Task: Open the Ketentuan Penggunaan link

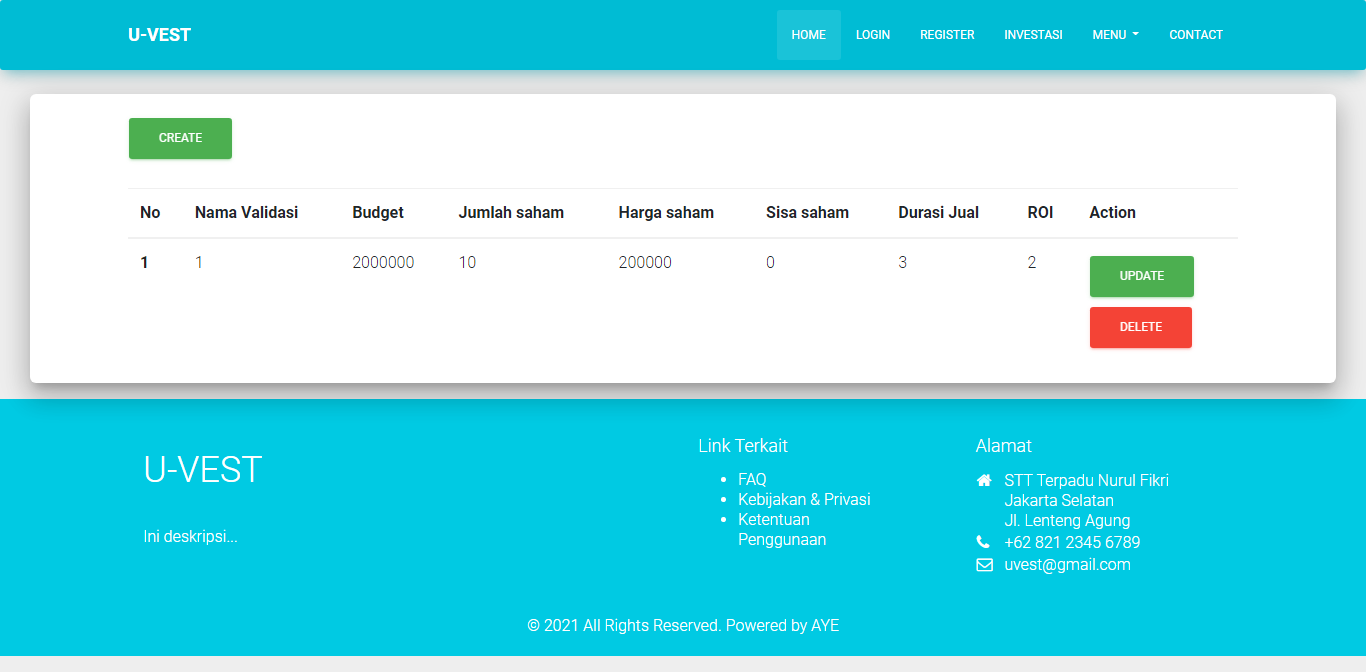Action: click(x=782, y=530)
